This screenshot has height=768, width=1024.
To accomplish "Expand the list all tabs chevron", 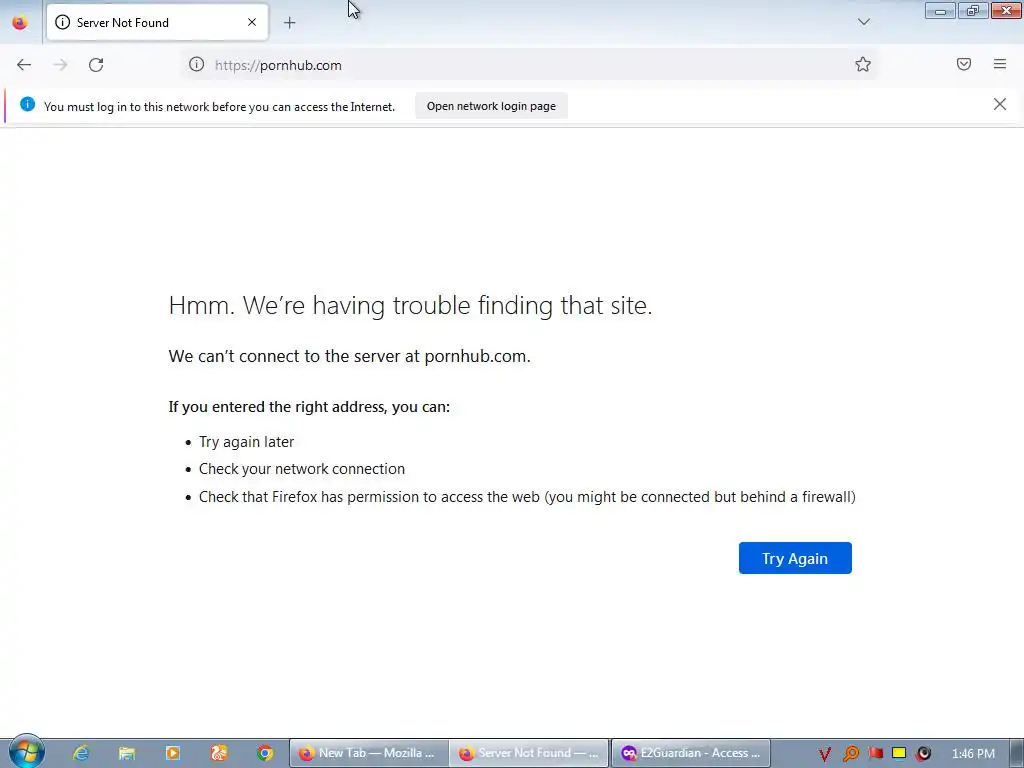I will click(x=863, y=22).
